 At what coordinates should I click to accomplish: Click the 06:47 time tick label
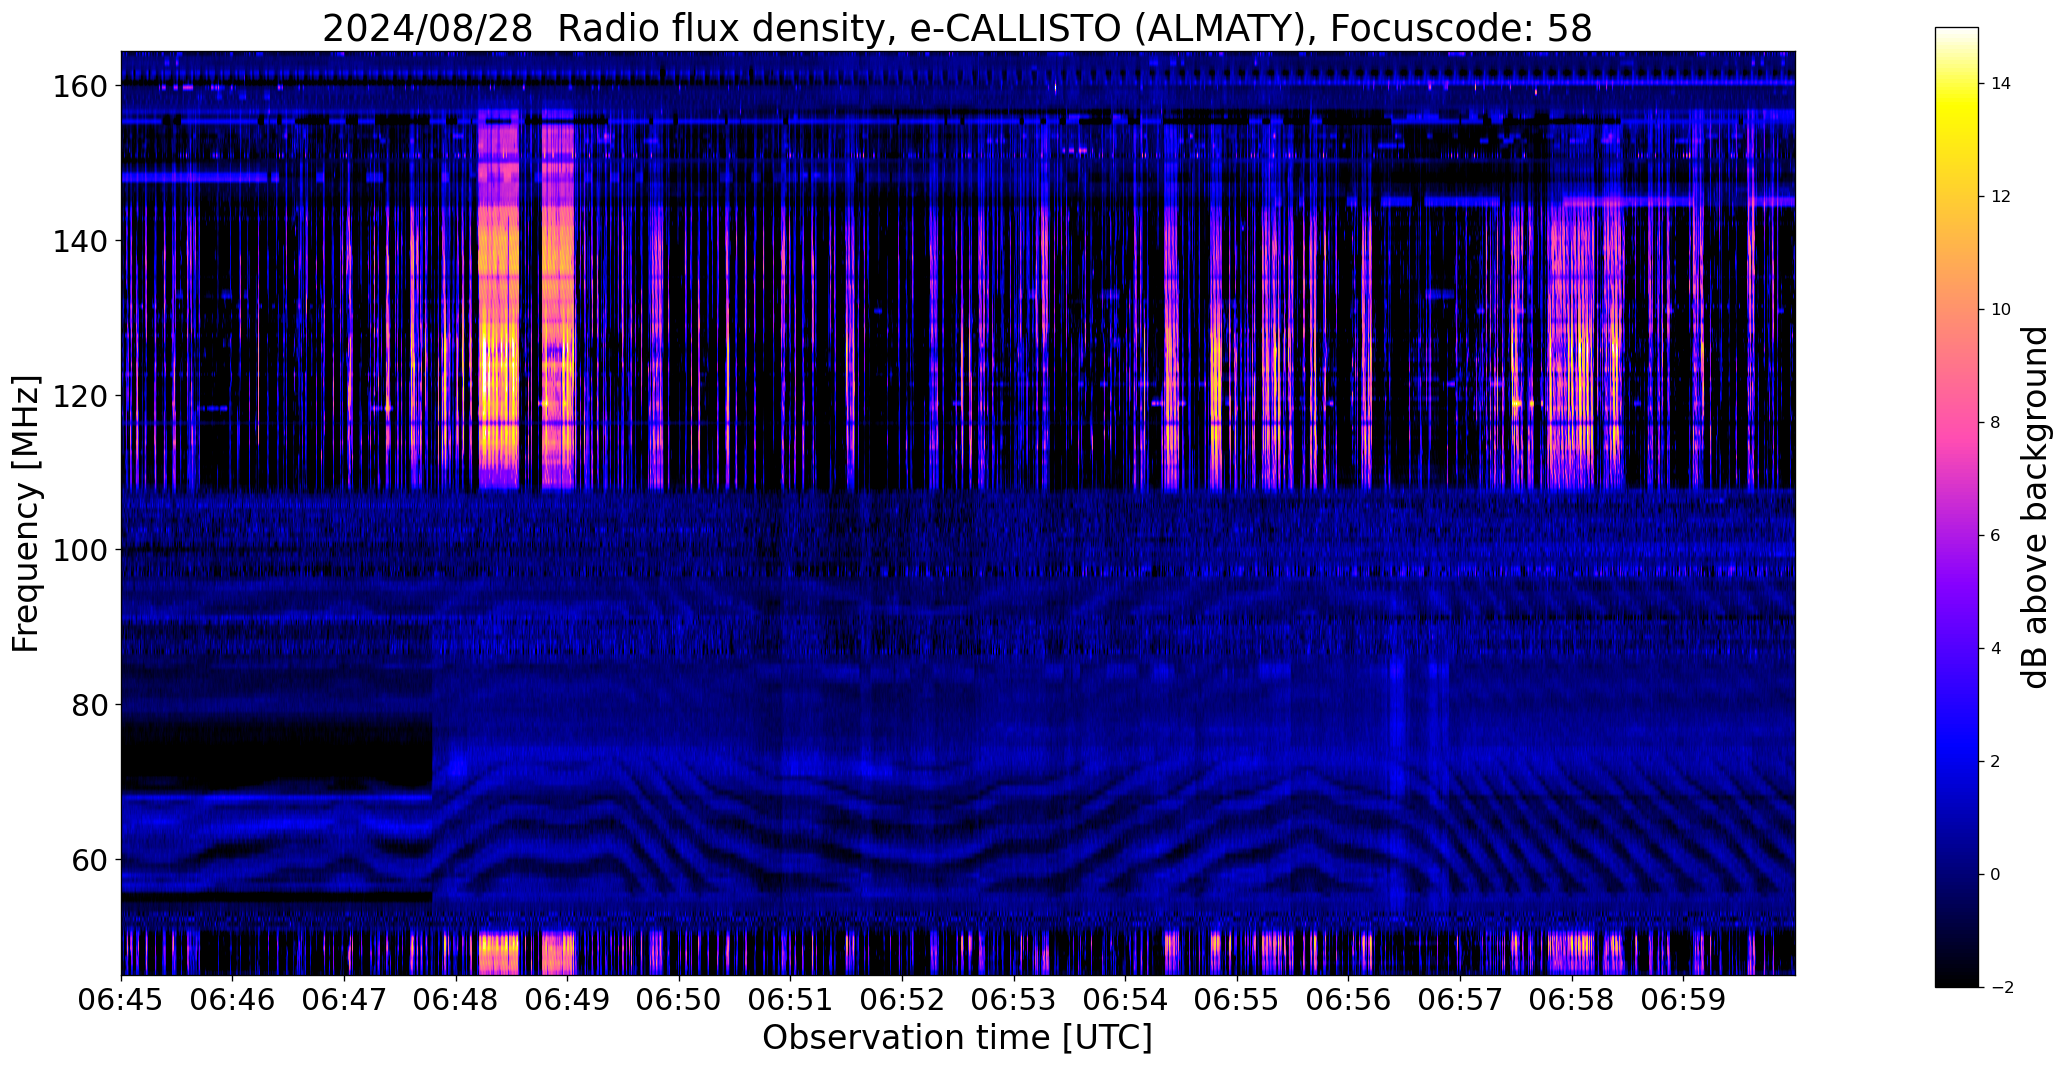[345, 999]
